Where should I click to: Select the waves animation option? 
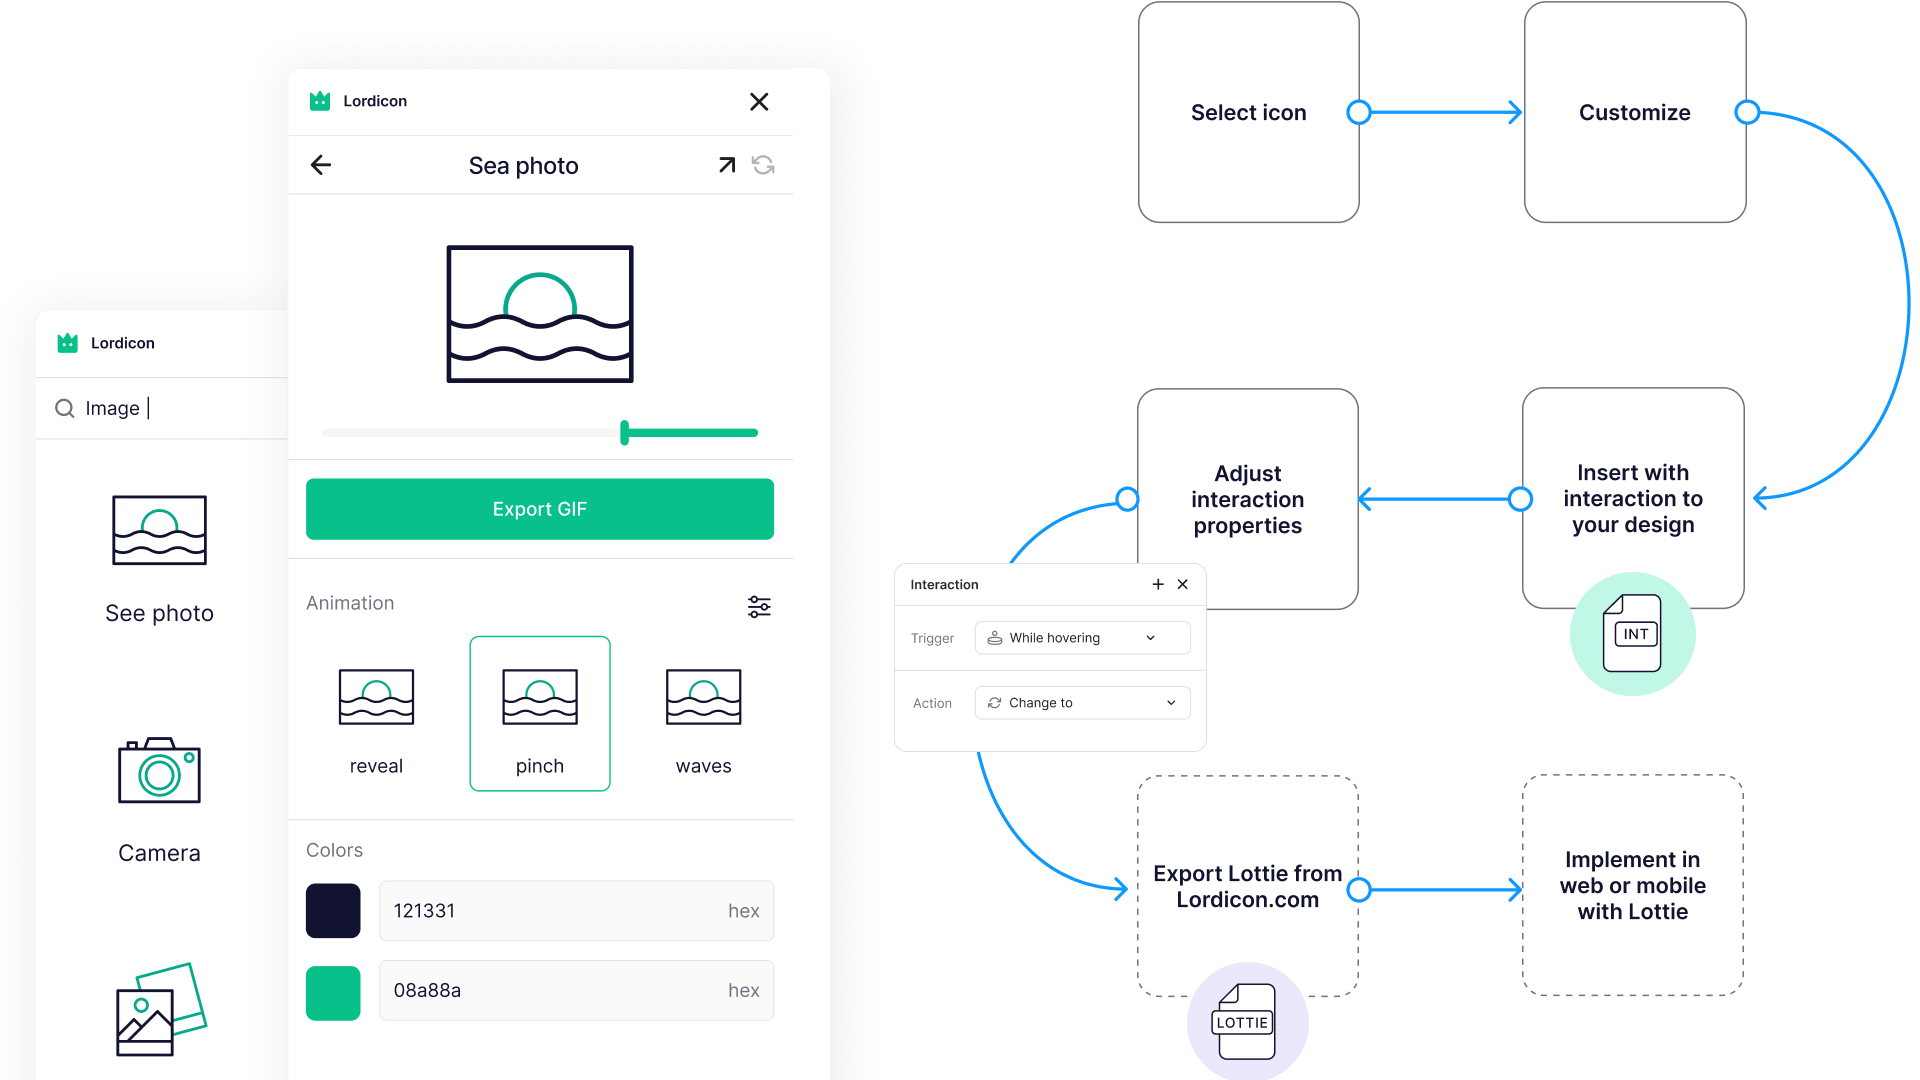(x=703, y=714)
